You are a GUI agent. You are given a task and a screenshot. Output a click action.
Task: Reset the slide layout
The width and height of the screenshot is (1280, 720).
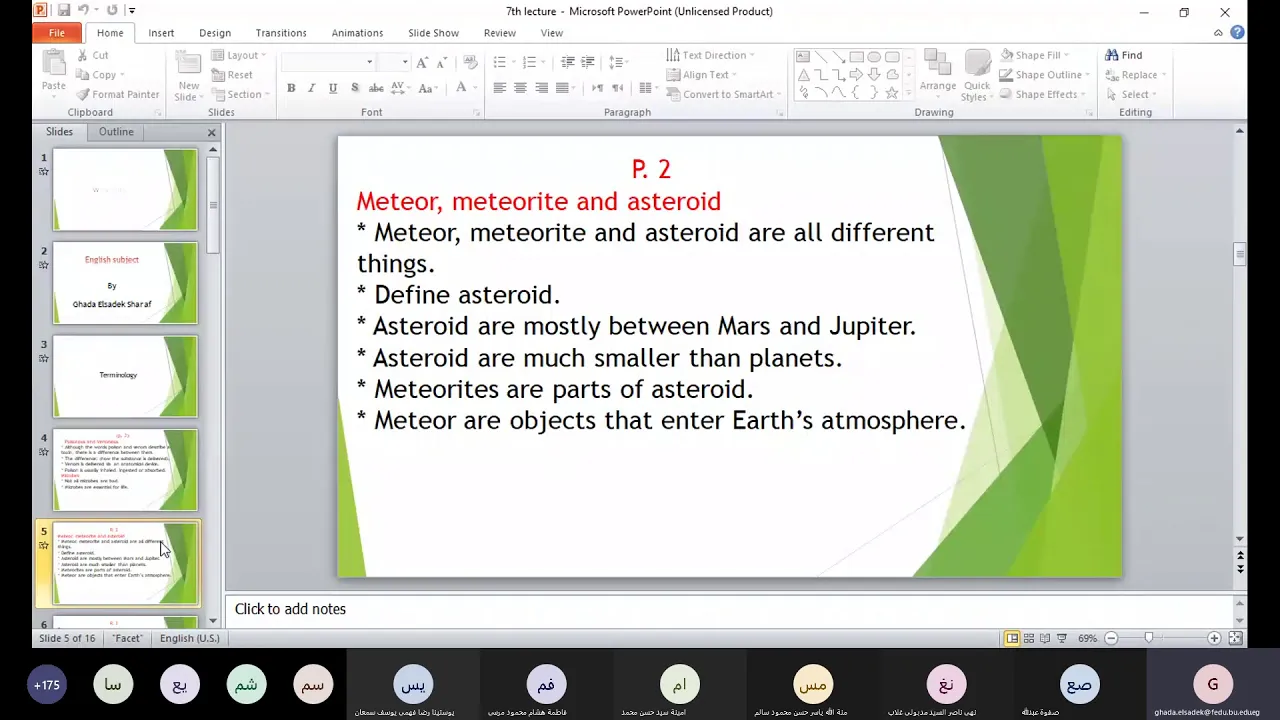(232, 75)
